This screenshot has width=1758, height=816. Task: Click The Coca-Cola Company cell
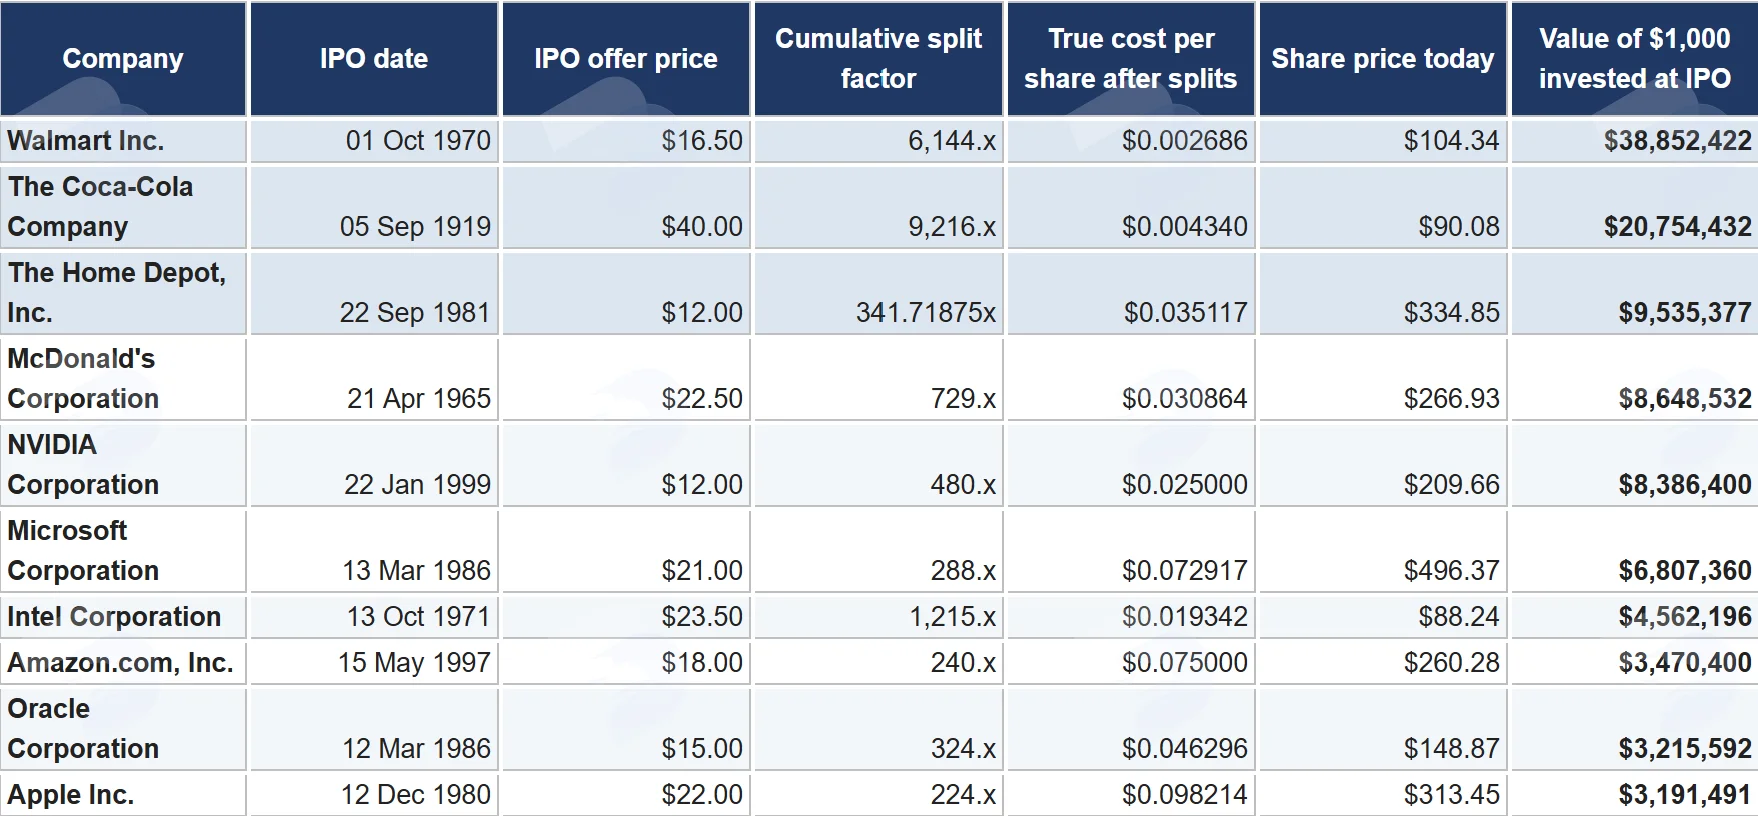click(123, 207)
